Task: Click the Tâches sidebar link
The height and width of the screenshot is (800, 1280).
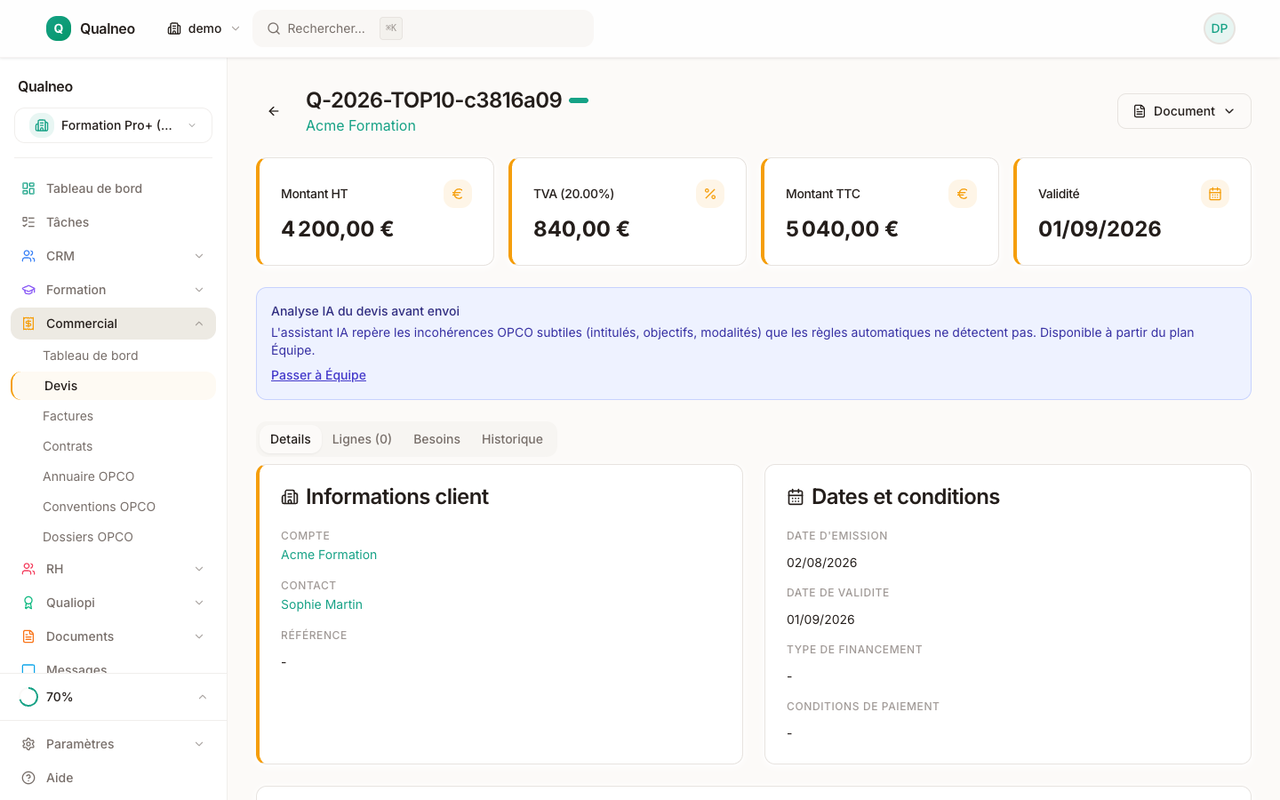Action: (x=113, y=222)
